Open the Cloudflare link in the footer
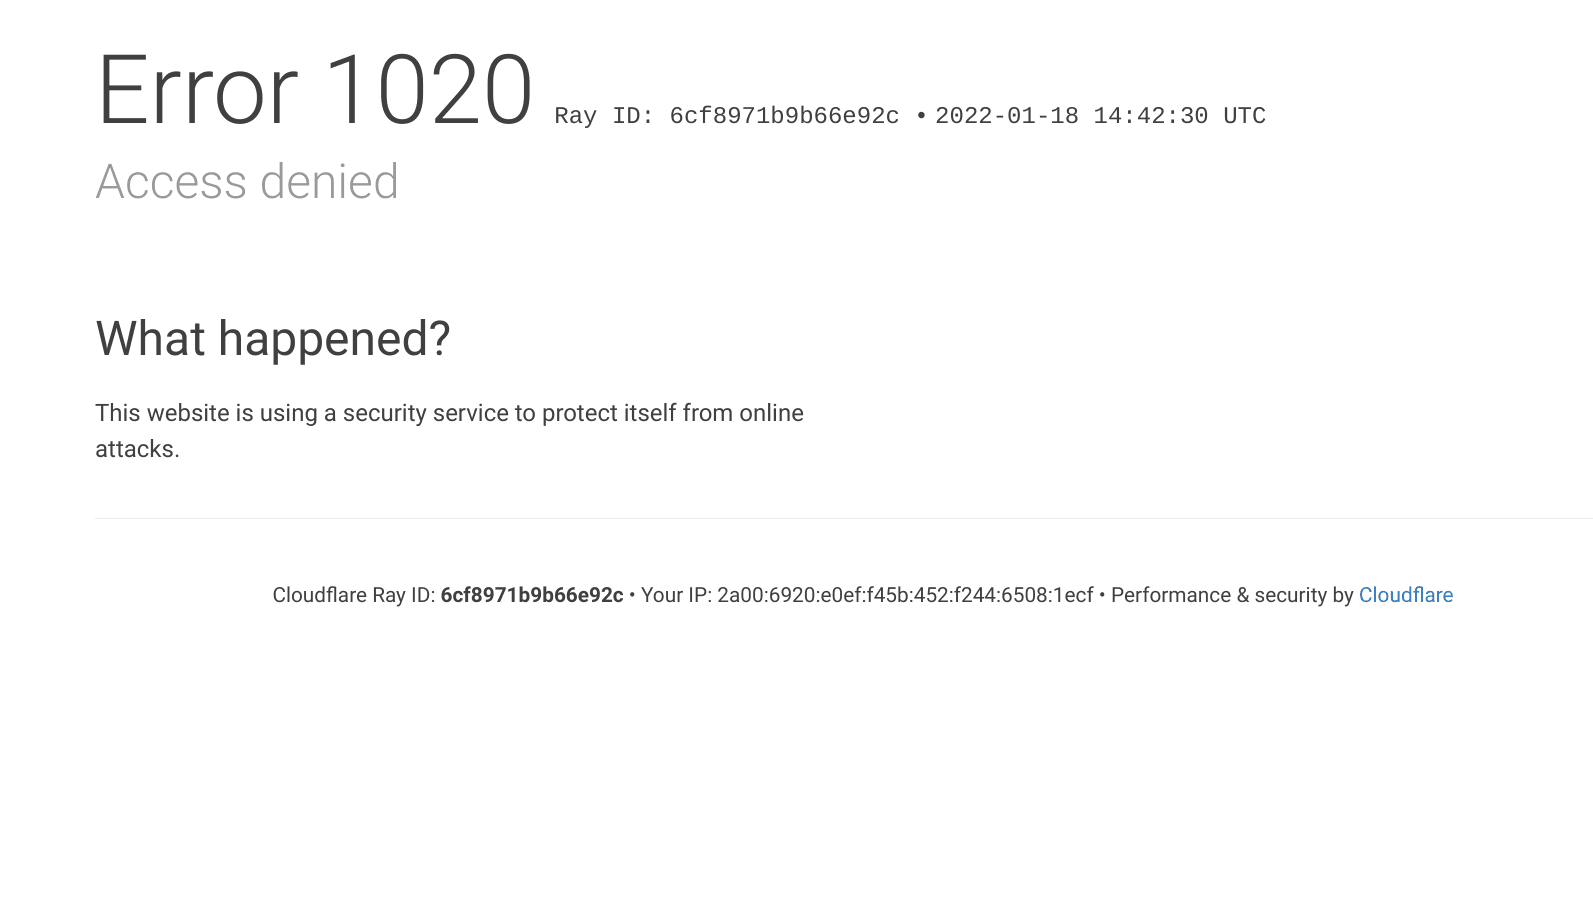This screenshot has width=1593, height=921. [1405, 595]
